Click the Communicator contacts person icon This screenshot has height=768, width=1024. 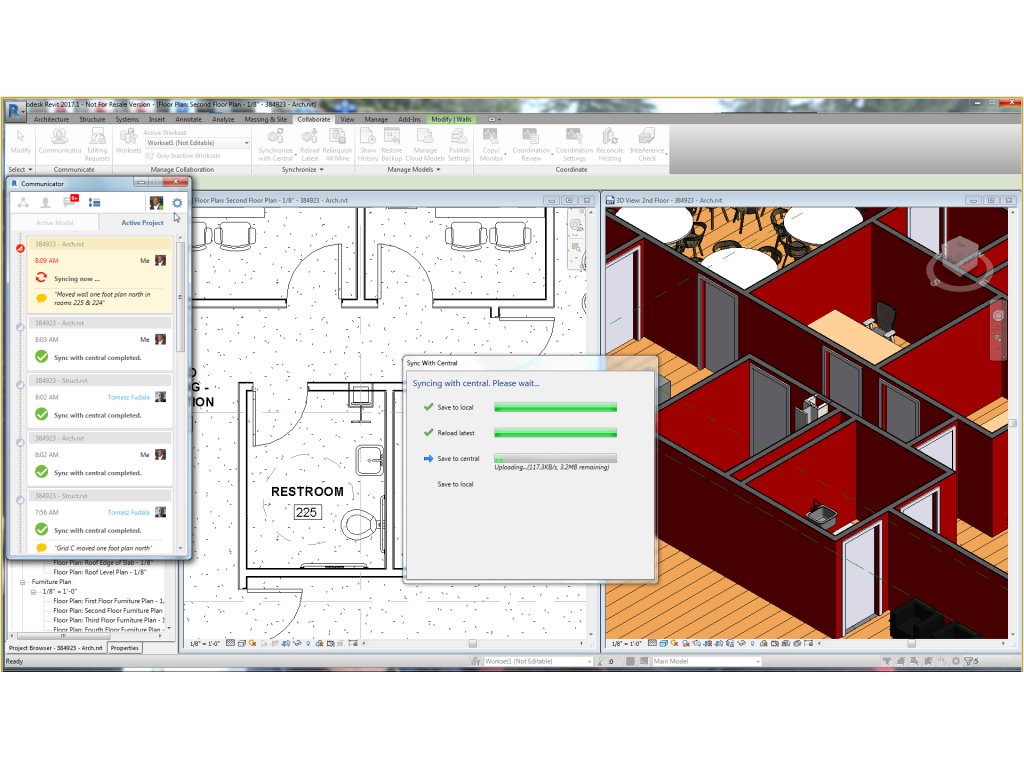[46, 202]
